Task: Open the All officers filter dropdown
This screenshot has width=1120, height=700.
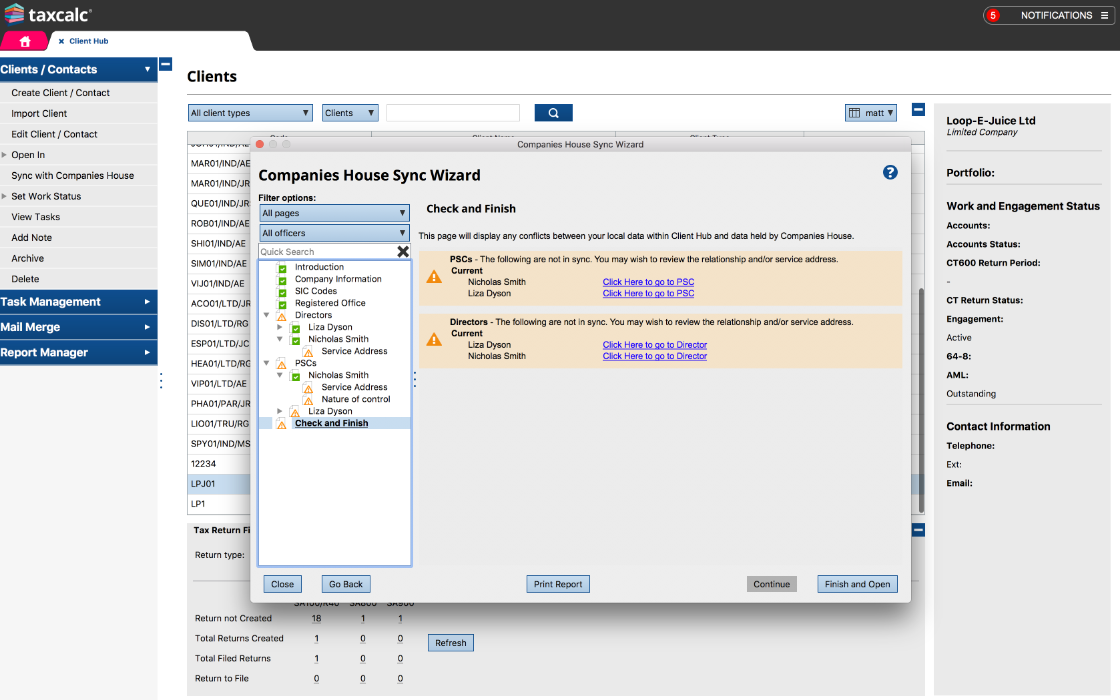Action: pos(334,233)
